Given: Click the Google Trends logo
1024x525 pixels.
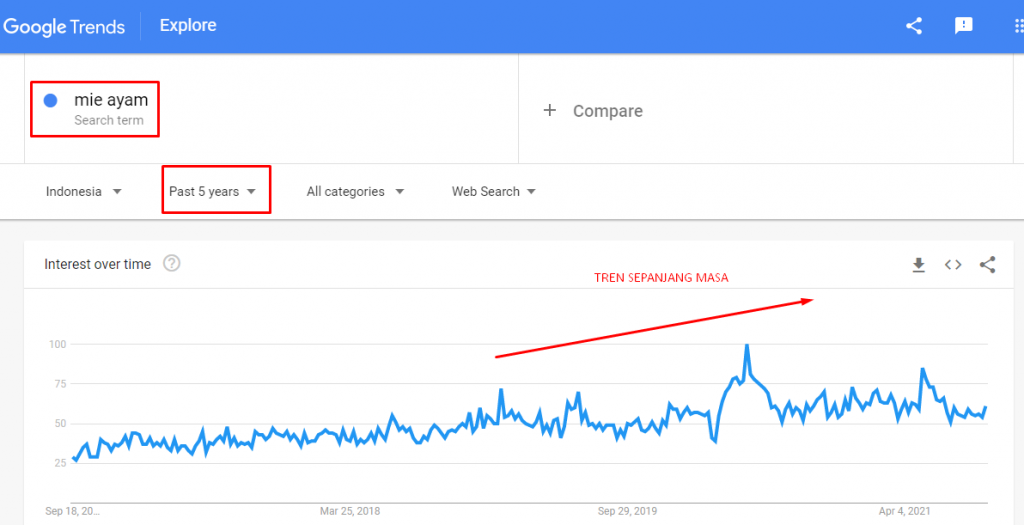Looking at the screenshot, I should click(65, 26).
